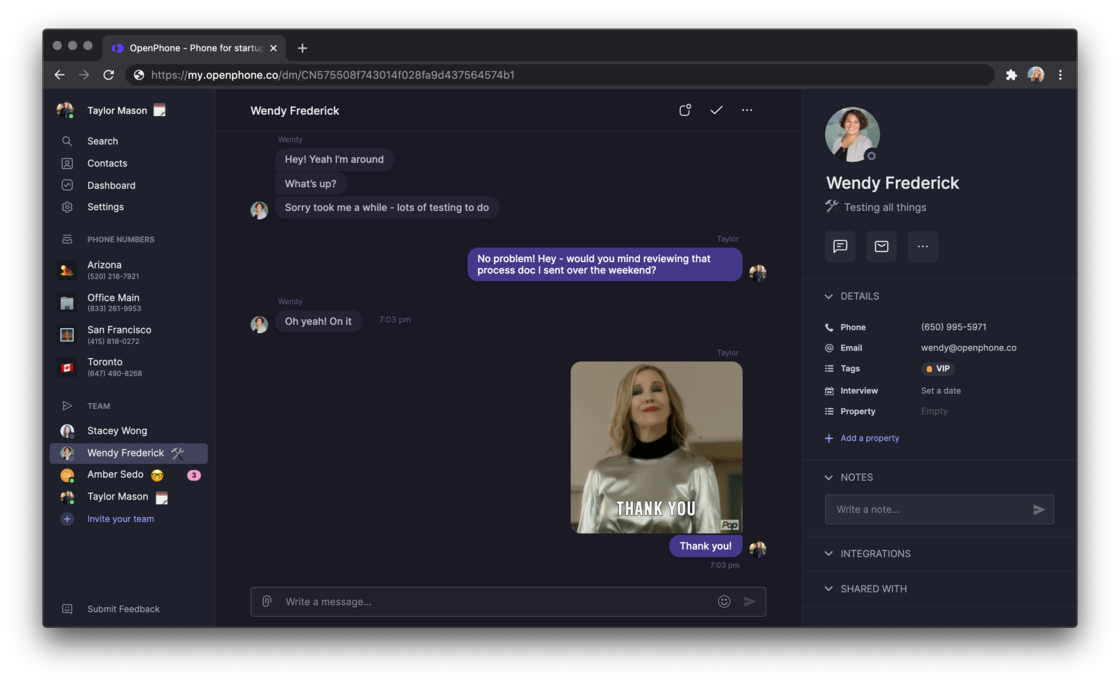Go forward in browser history
Image resolution: width=1120 pixels, height=684 pixels.
(x=84, y=75)
